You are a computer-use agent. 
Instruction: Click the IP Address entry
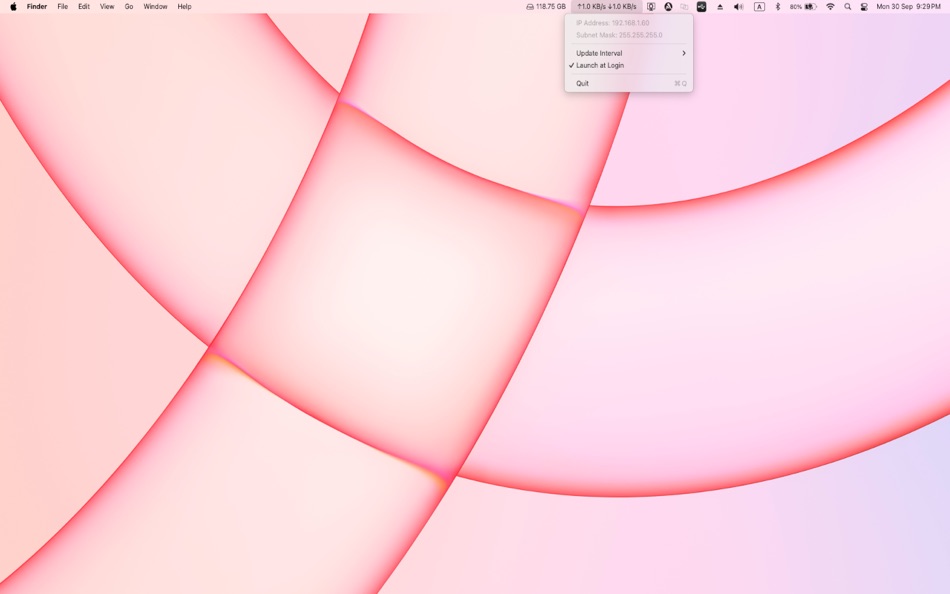[x=611, y=22]
